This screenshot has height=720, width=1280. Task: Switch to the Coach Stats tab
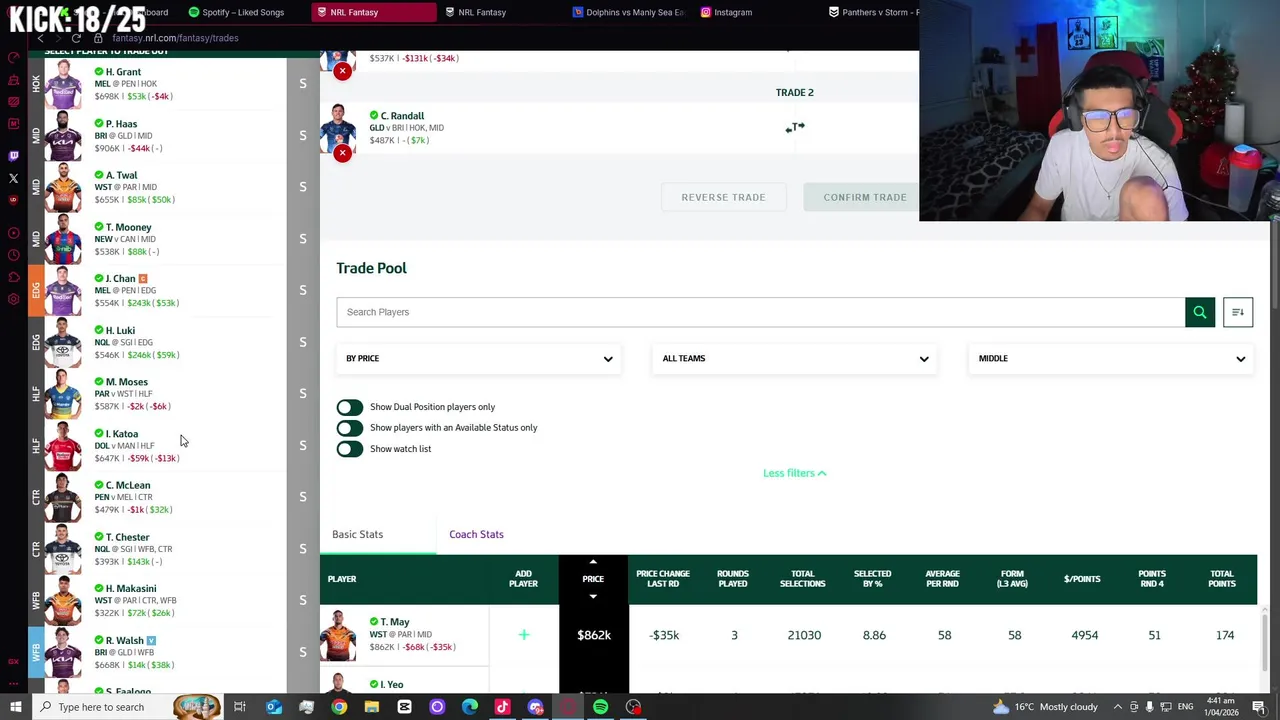click(x=476, y=534)
